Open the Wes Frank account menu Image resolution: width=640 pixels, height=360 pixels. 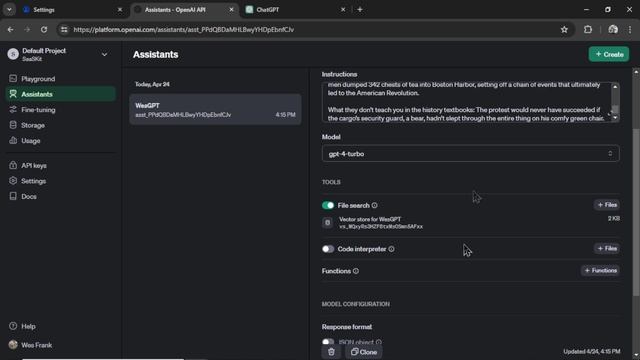[36, 345]
